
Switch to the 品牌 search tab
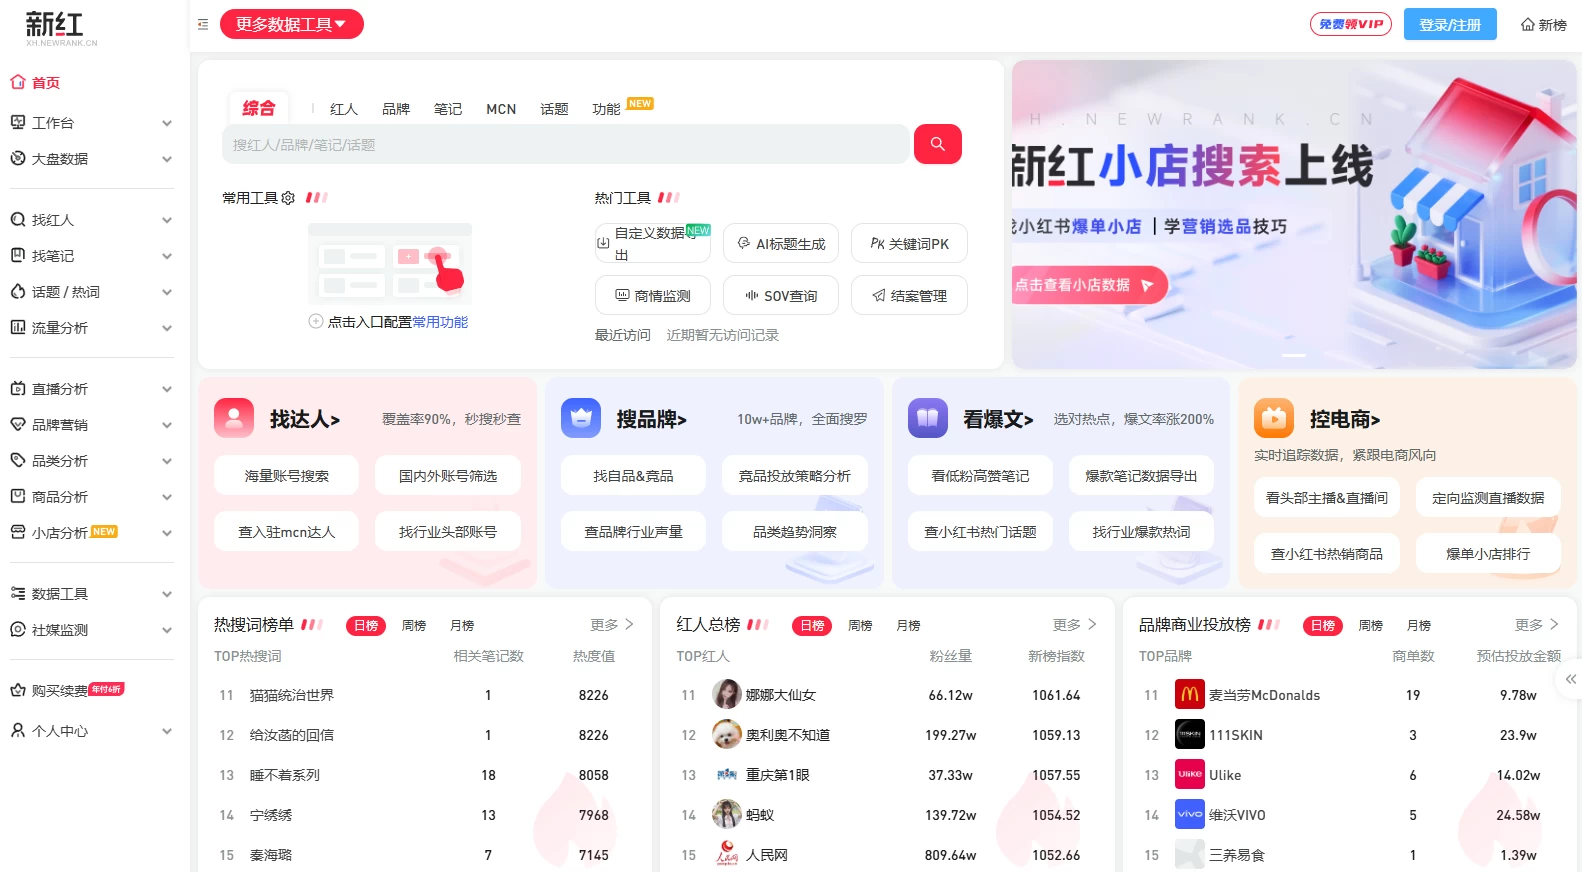coord(395,109)
